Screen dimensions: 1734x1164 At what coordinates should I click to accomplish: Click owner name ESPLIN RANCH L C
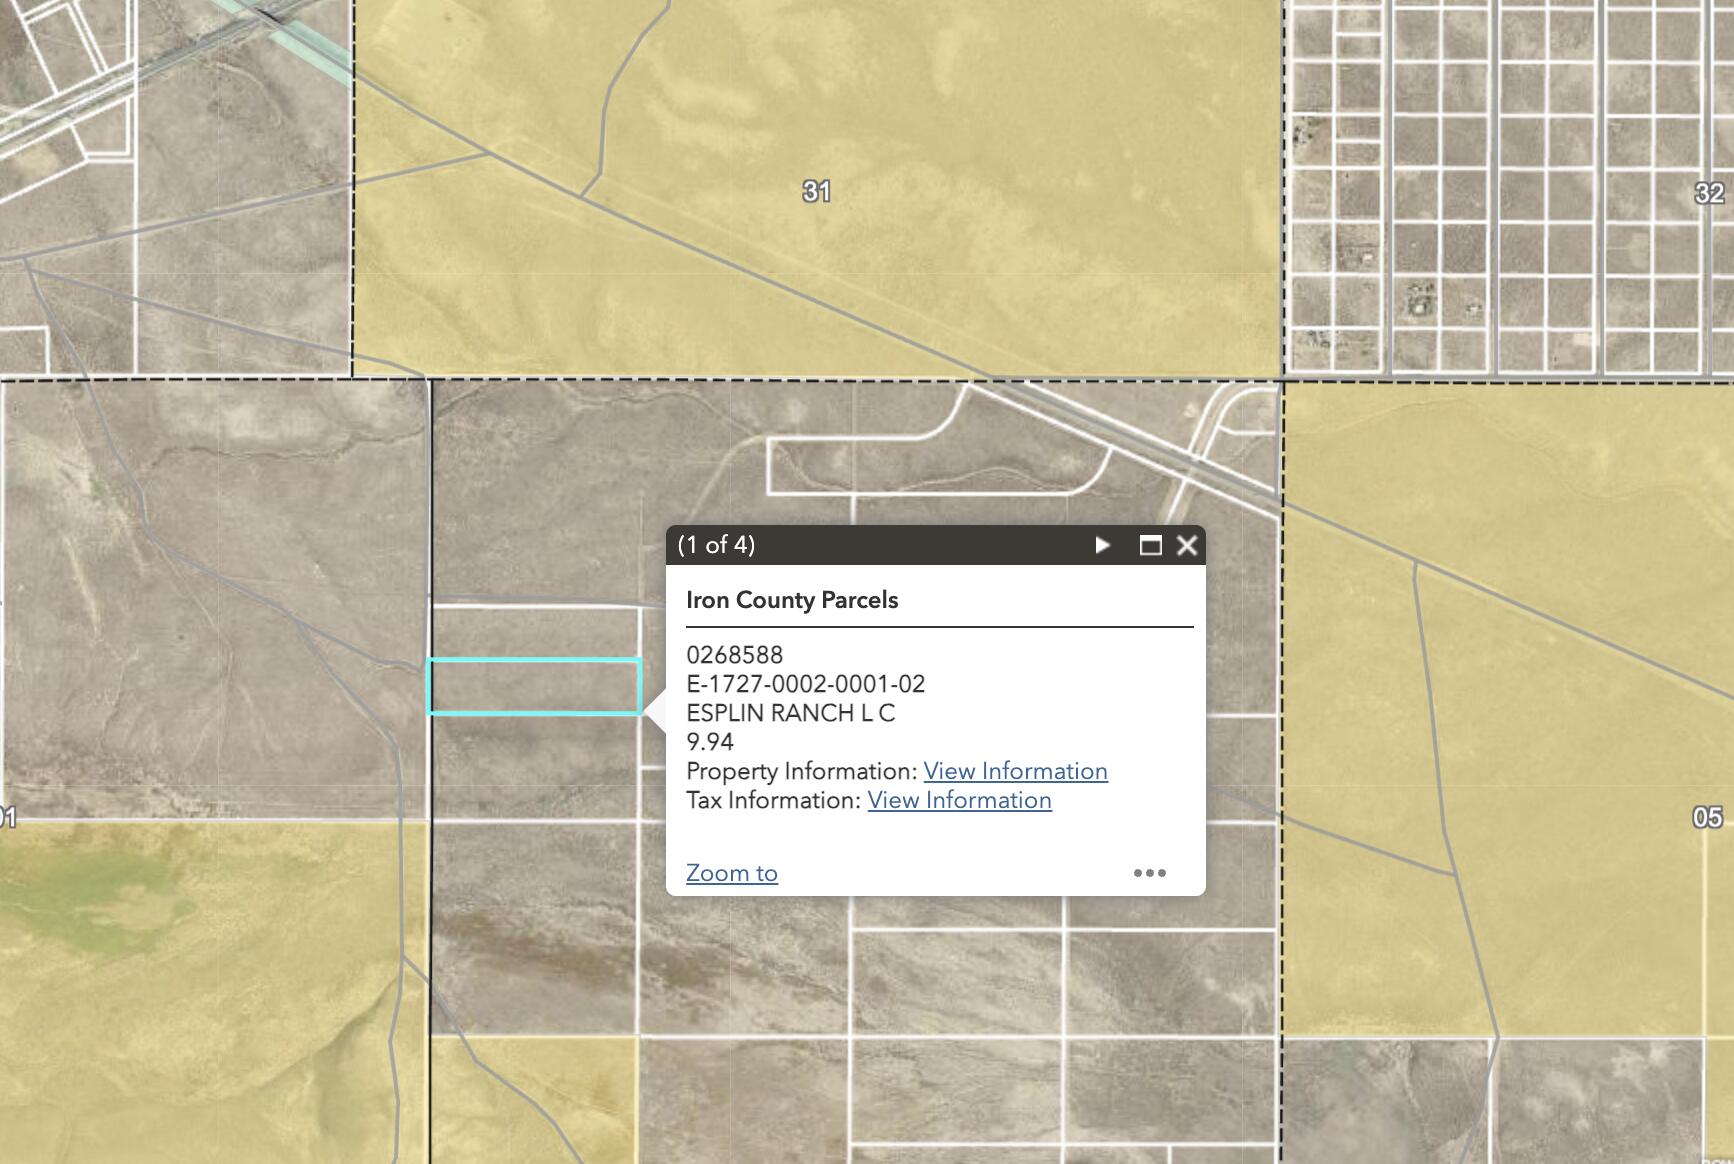790,713
